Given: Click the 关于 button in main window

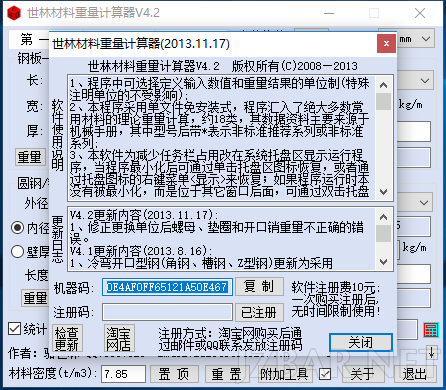Looking at the screenshot, I should pyautogui.click(x=362, y=374).
